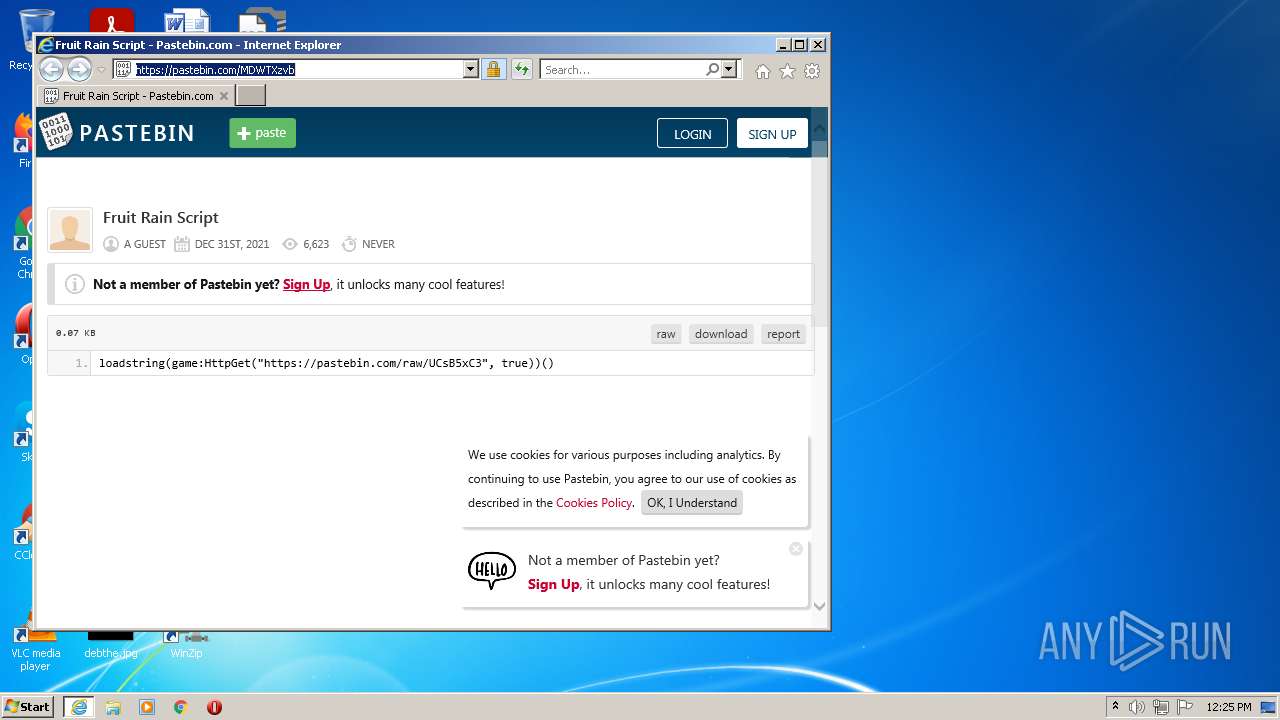The width and height of the screenshot is (1280, 720).
Task: Launch Chrome from taskbar
Action: point(181,707)
